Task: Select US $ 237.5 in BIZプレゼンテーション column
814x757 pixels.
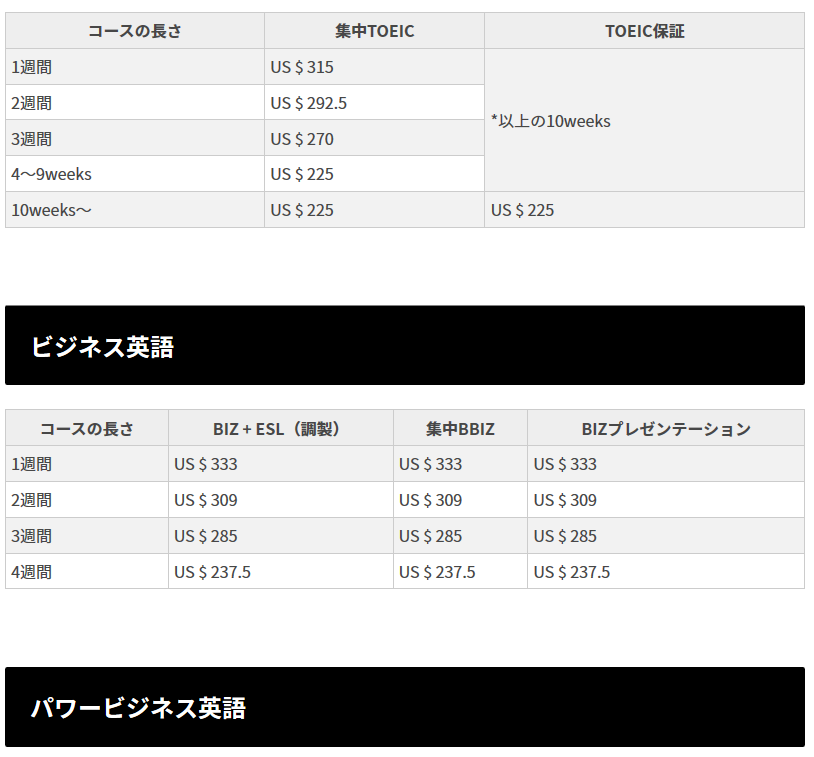Action: tap(571, 572)
